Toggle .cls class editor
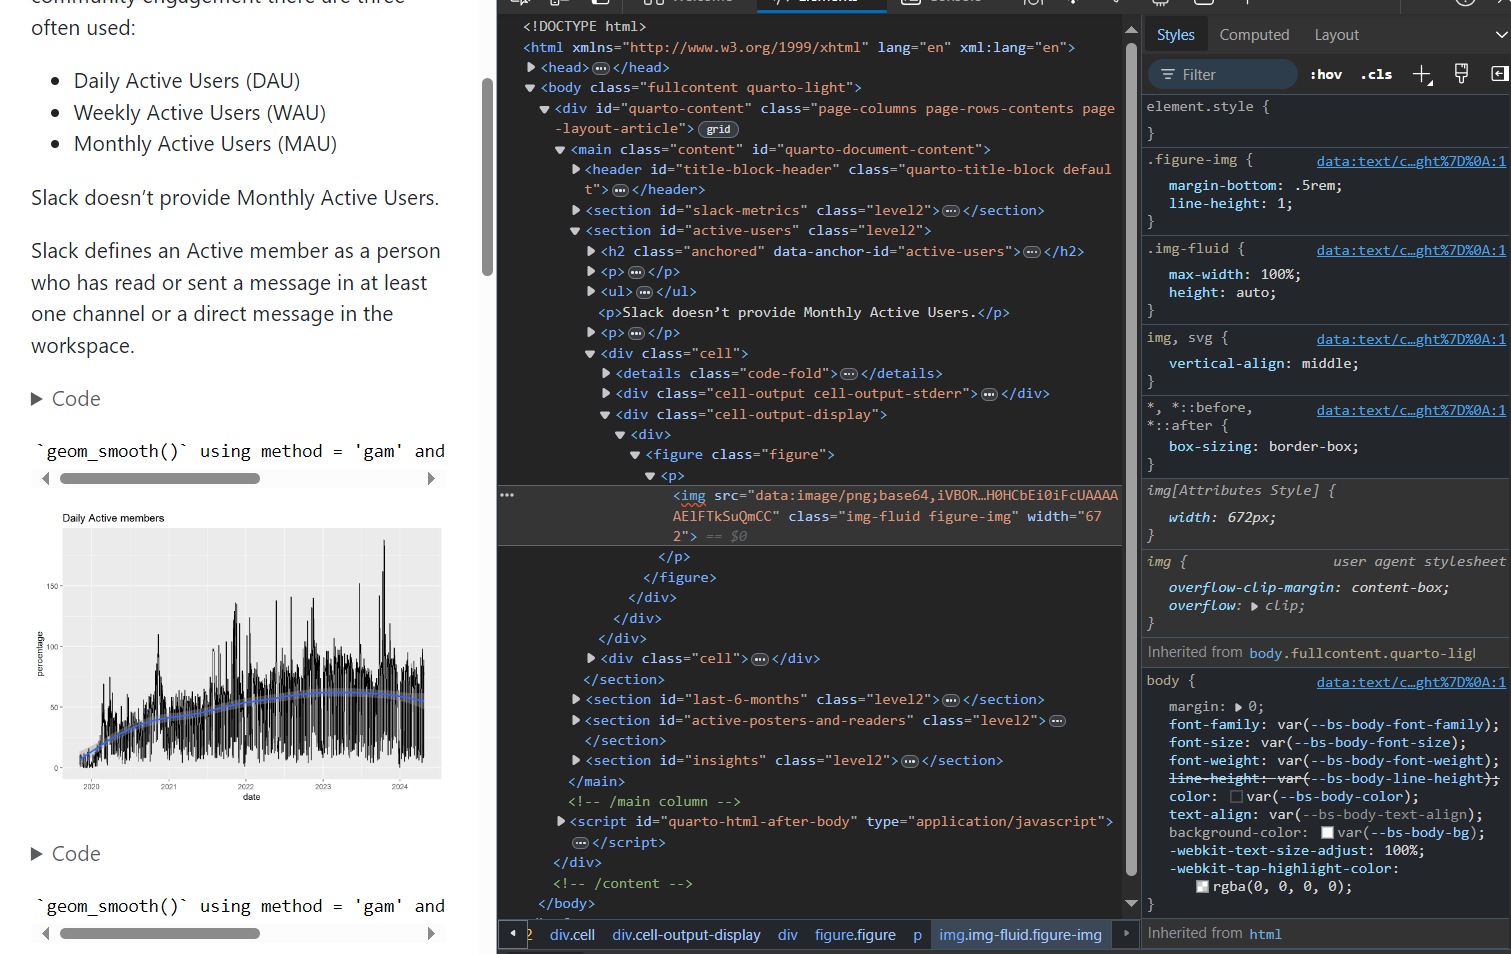1511x954 pixels. click(x=1377, y=74)
